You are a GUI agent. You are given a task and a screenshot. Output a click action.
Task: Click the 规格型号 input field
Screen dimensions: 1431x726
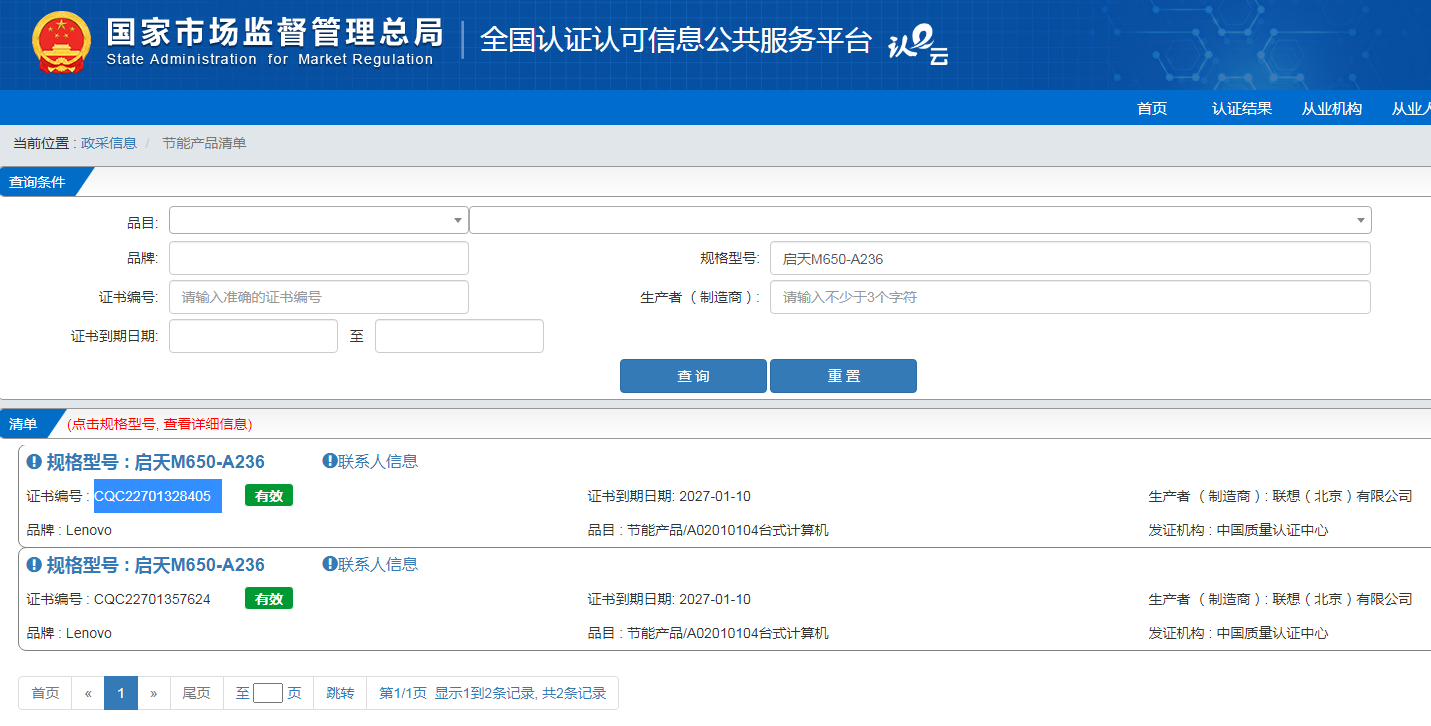point(1070,258)
